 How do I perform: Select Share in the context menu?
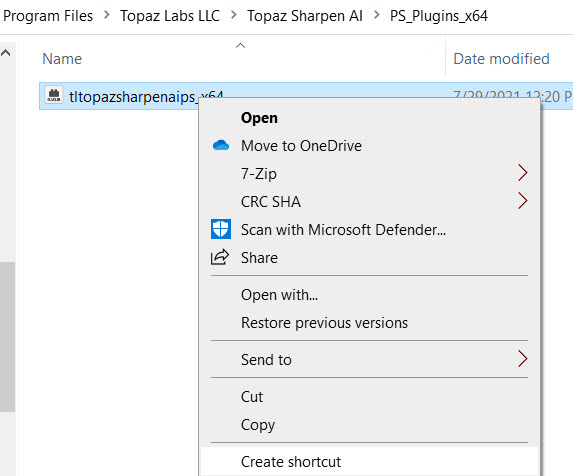point(369,258)
